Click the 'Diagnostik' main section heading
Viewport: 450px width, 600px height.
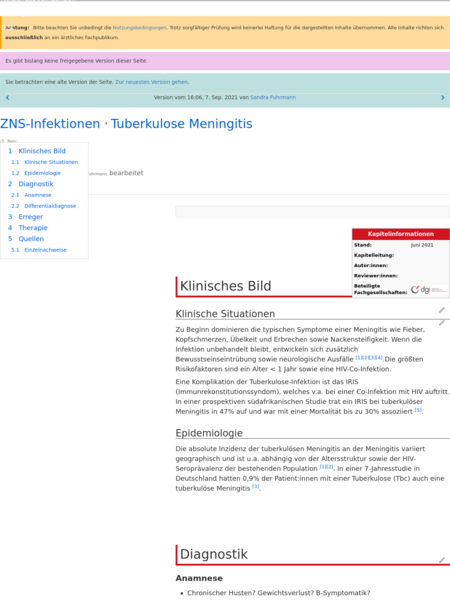coord(214,554)
